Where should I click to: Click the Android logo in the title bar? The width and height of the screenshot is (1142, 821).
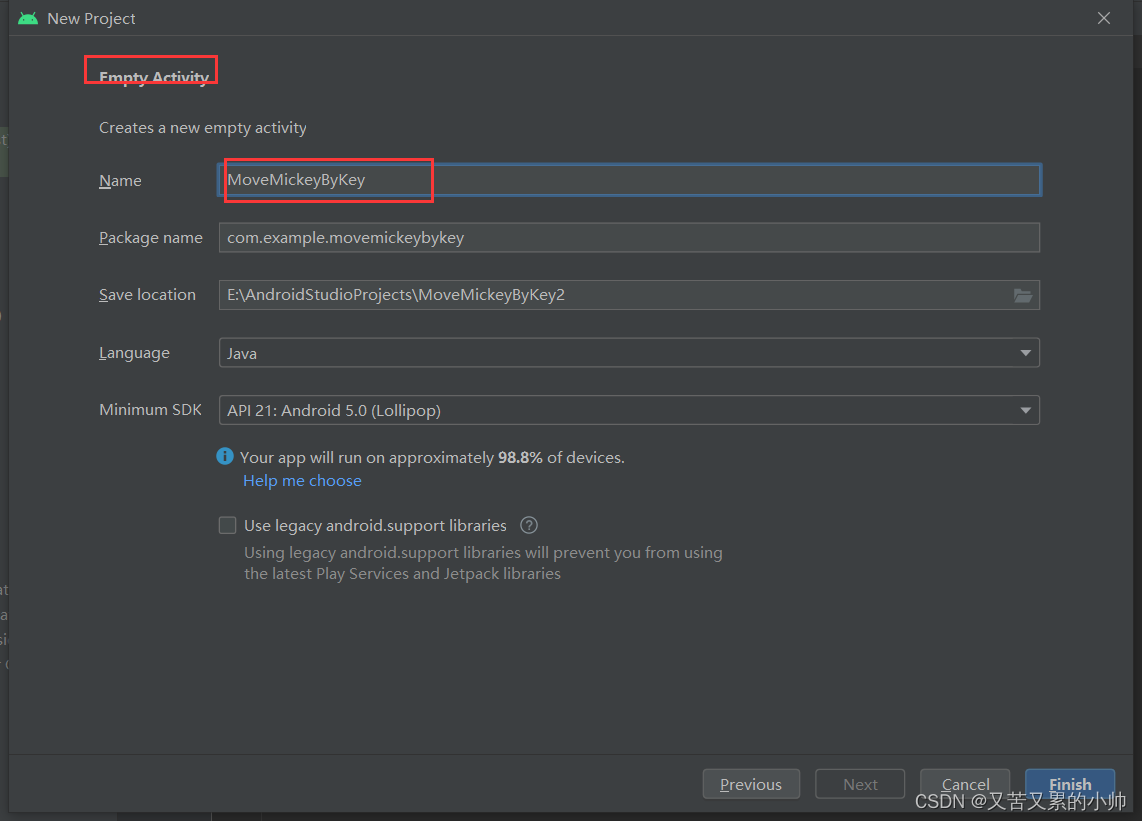coord(28,18)
